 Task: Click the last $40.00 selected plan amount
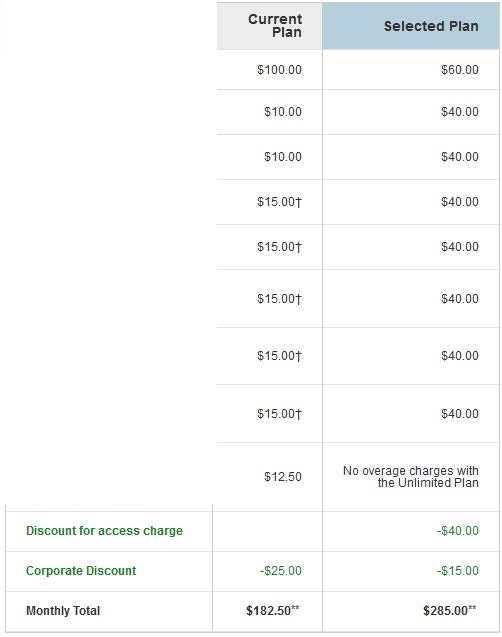pyautogui.click(x=460, y=414)
